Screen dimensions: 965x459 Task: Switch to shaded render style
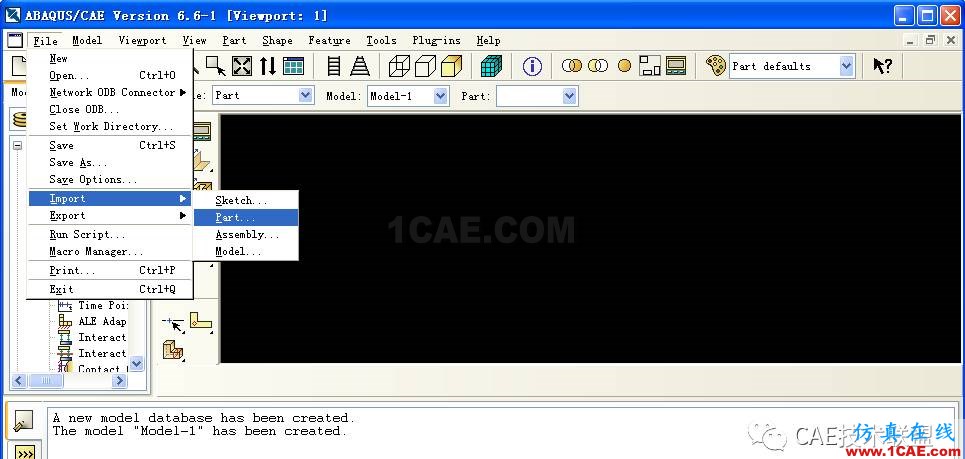(x=451, y=66)
